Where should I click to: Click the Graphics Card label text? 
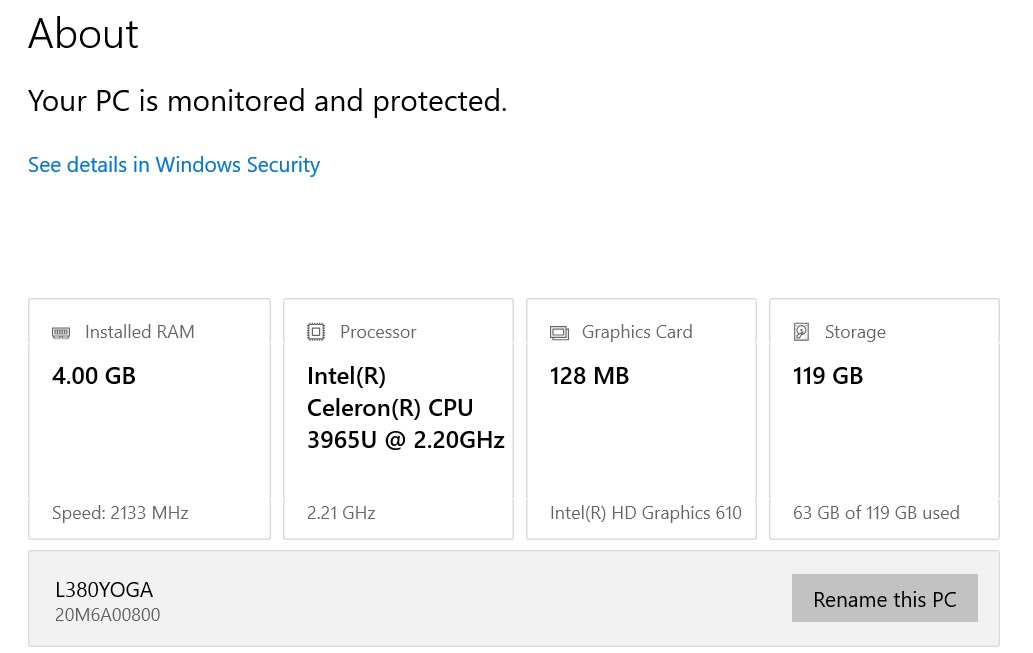pos(637,332)
